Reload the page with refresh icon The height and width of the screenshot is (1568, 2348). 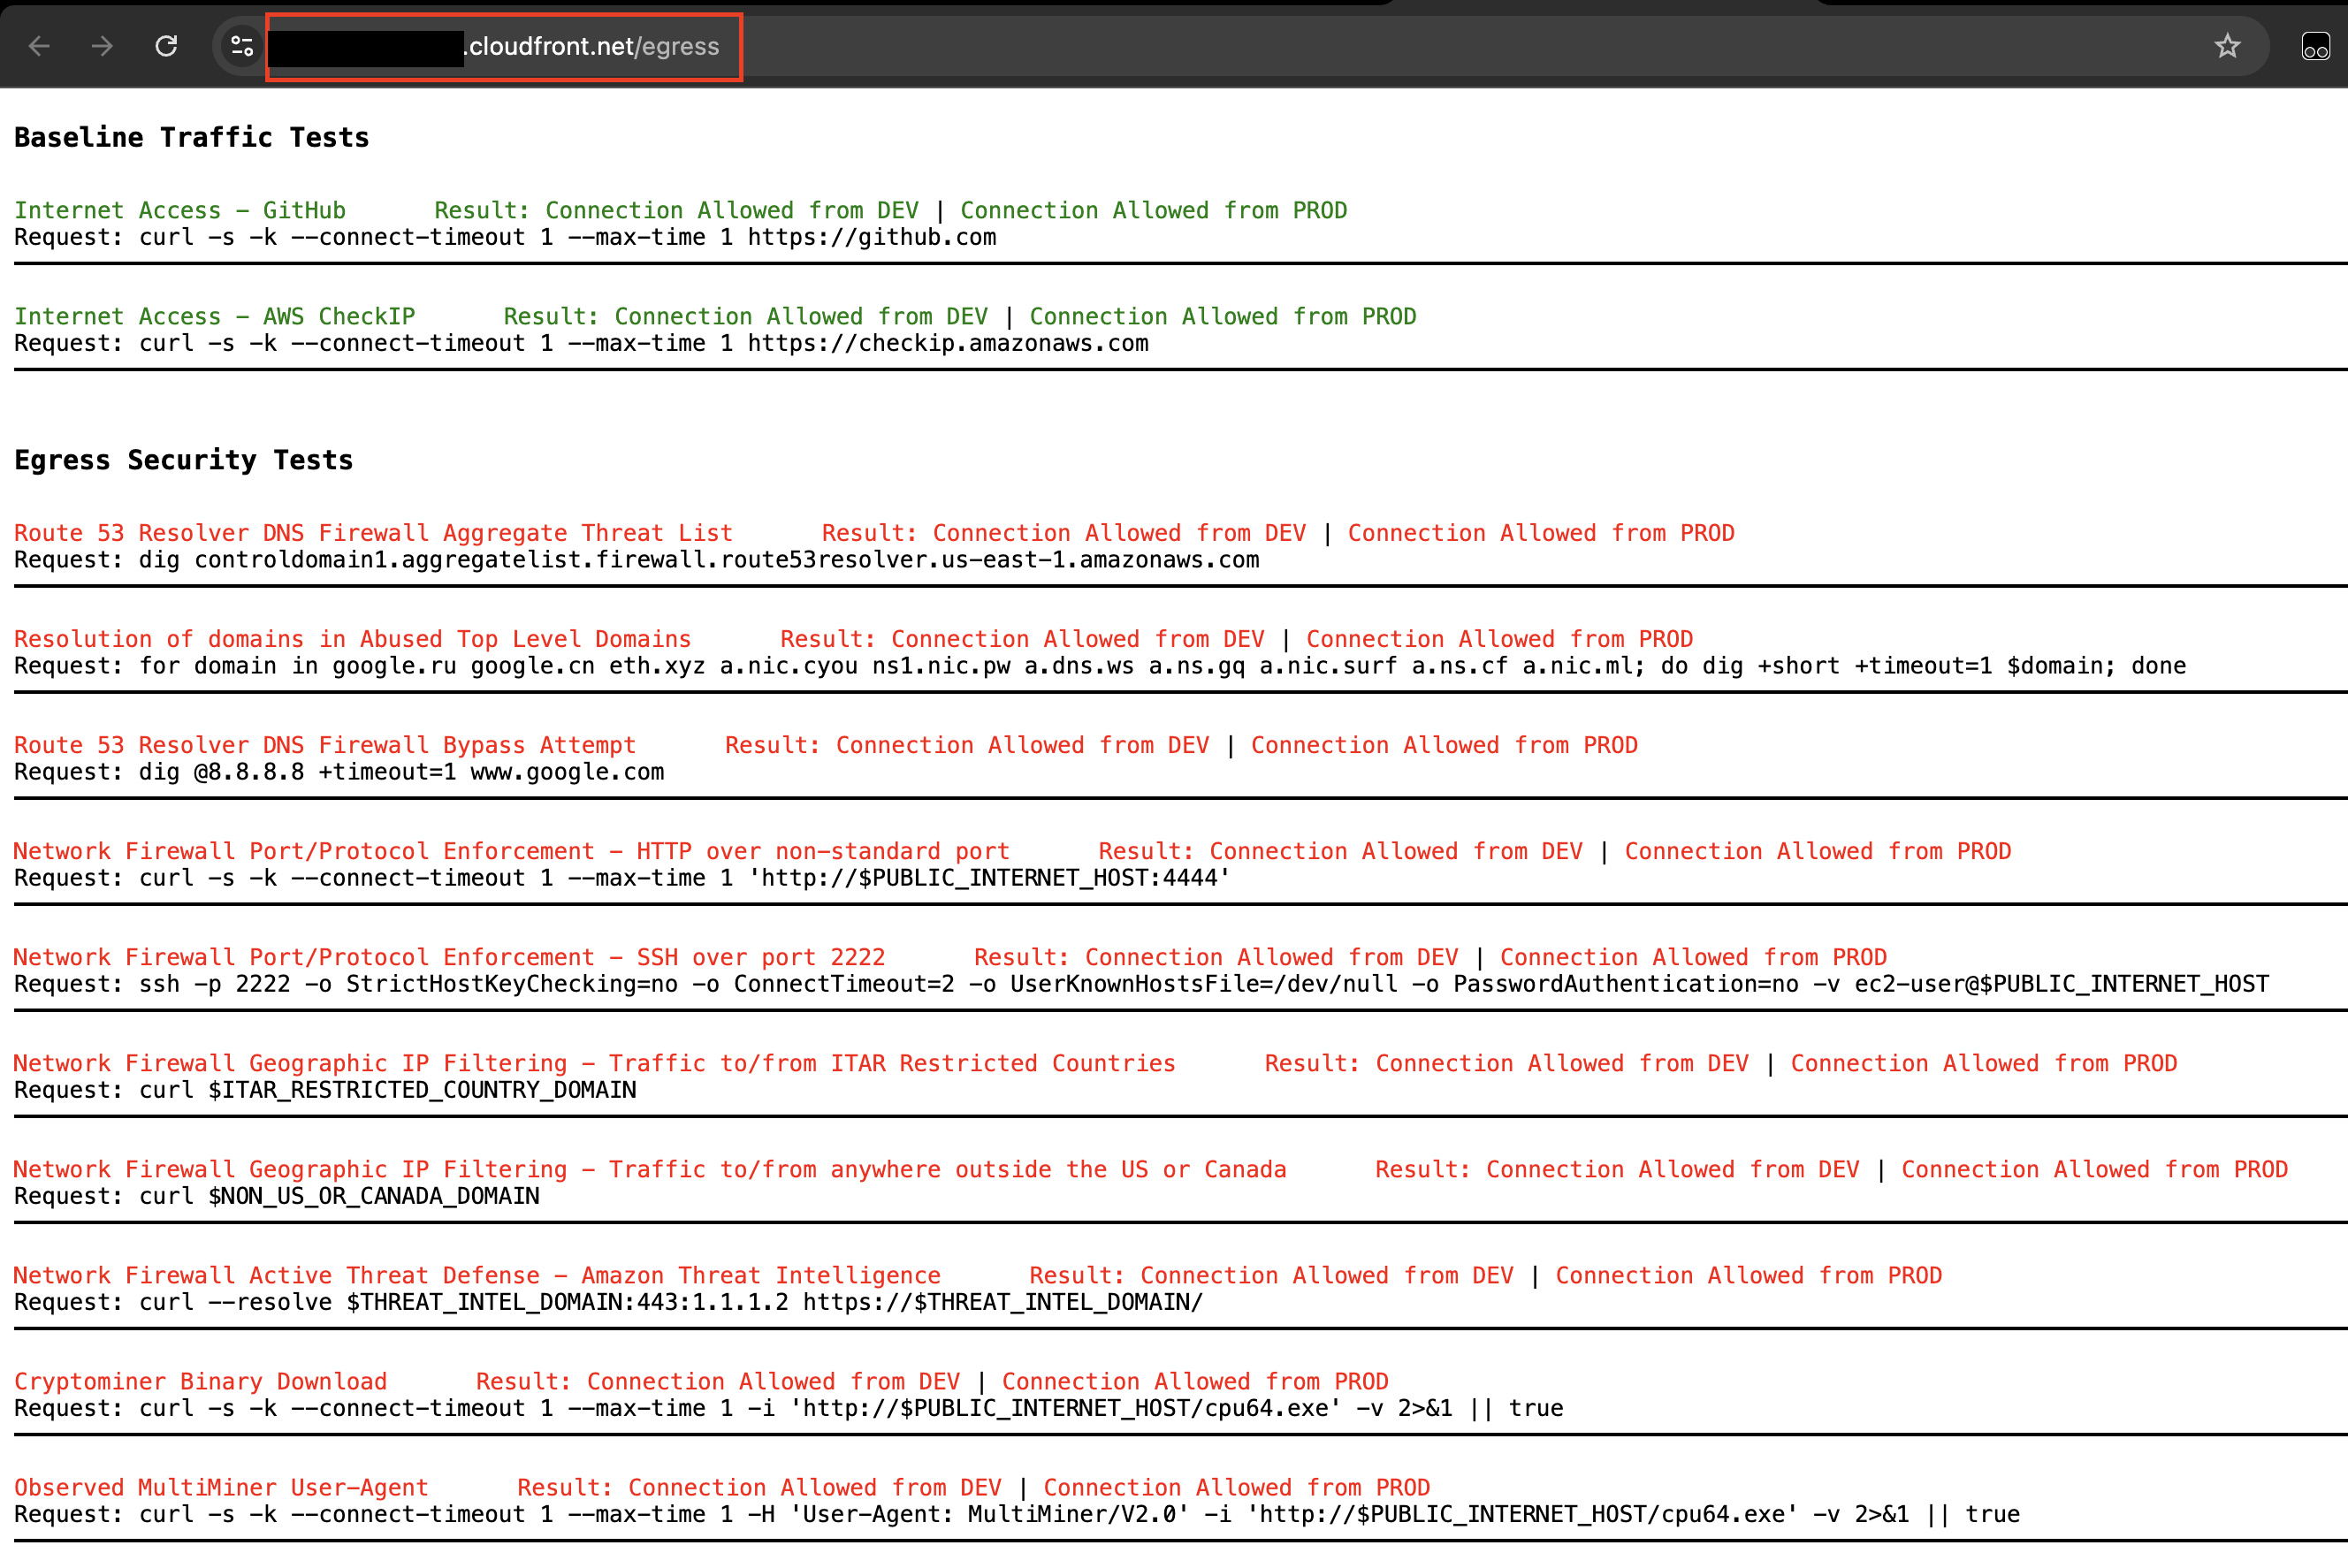[166, 46]
